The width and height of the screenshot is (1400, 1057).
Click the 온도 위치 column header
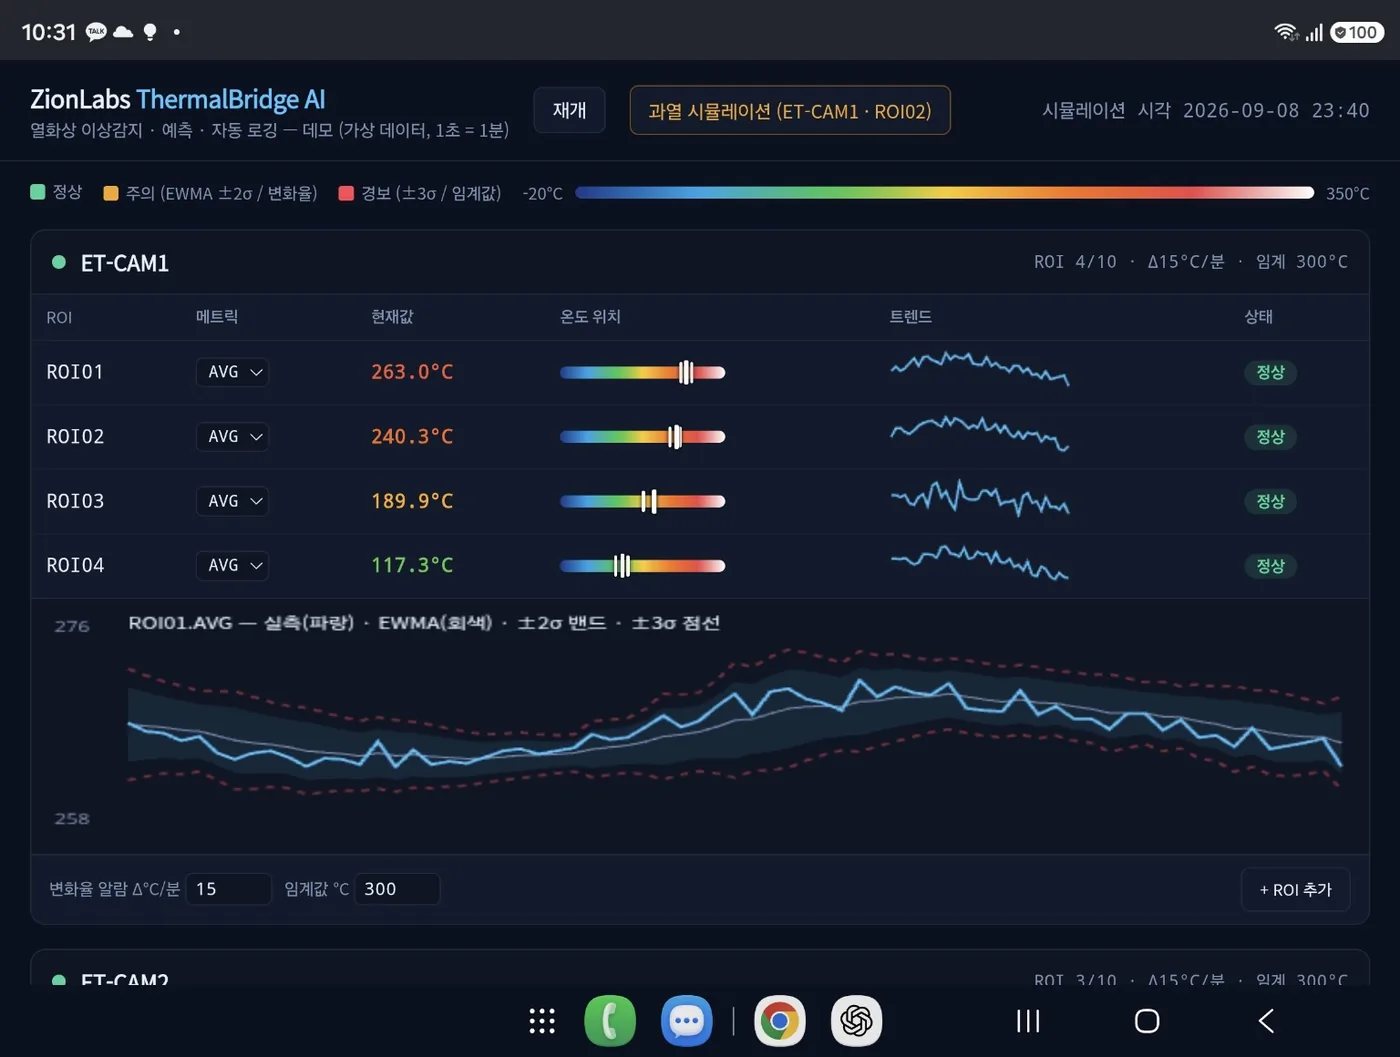point(590,317)
